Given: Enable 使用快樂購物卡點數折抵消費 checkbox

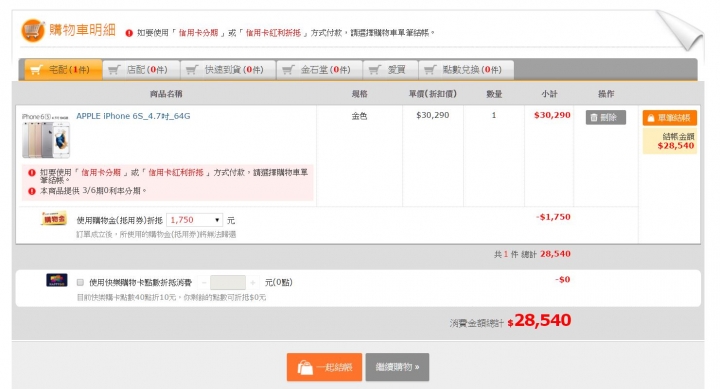Looking at the screenshot, I should pyautogui.click(x=80, y=282).
